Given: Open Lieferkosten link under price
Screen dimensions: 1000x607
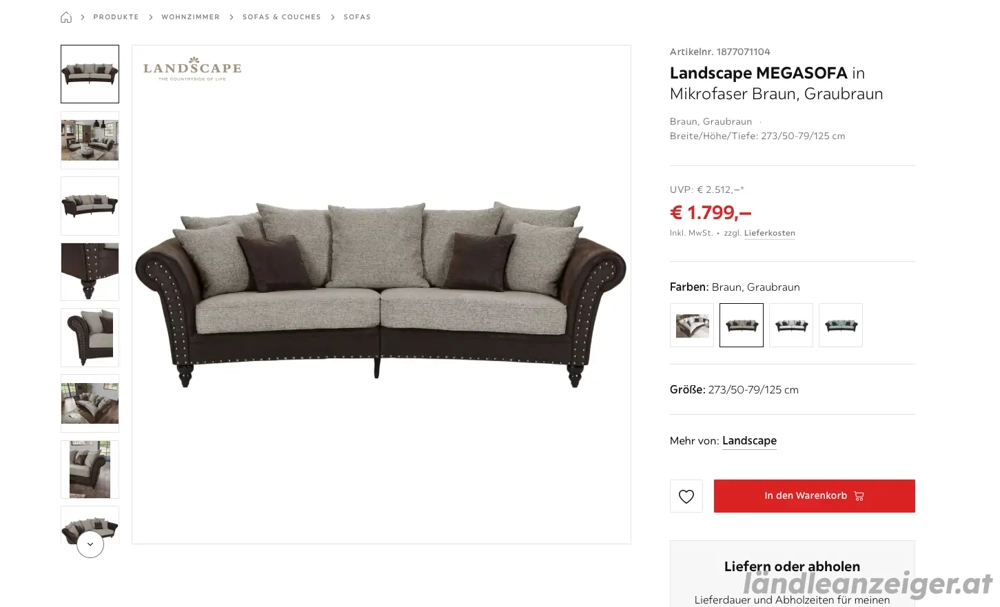Looking at the screenshot, I should pyautogui.click(x=770, y=233).
